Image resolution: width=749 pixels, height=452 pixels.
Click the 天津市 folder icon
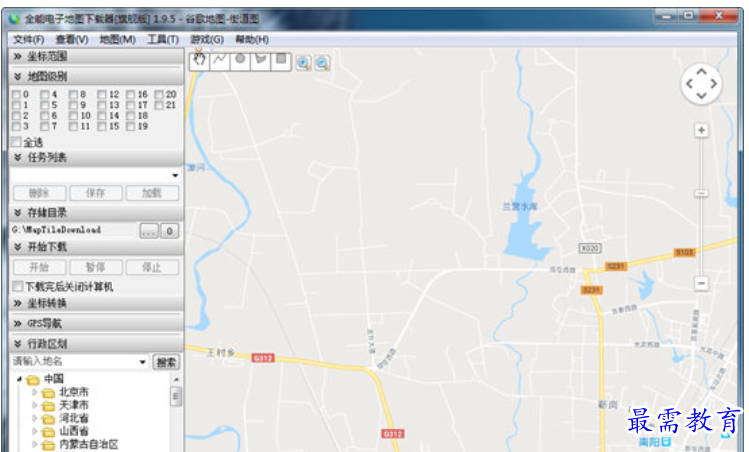tap(48, 406)
